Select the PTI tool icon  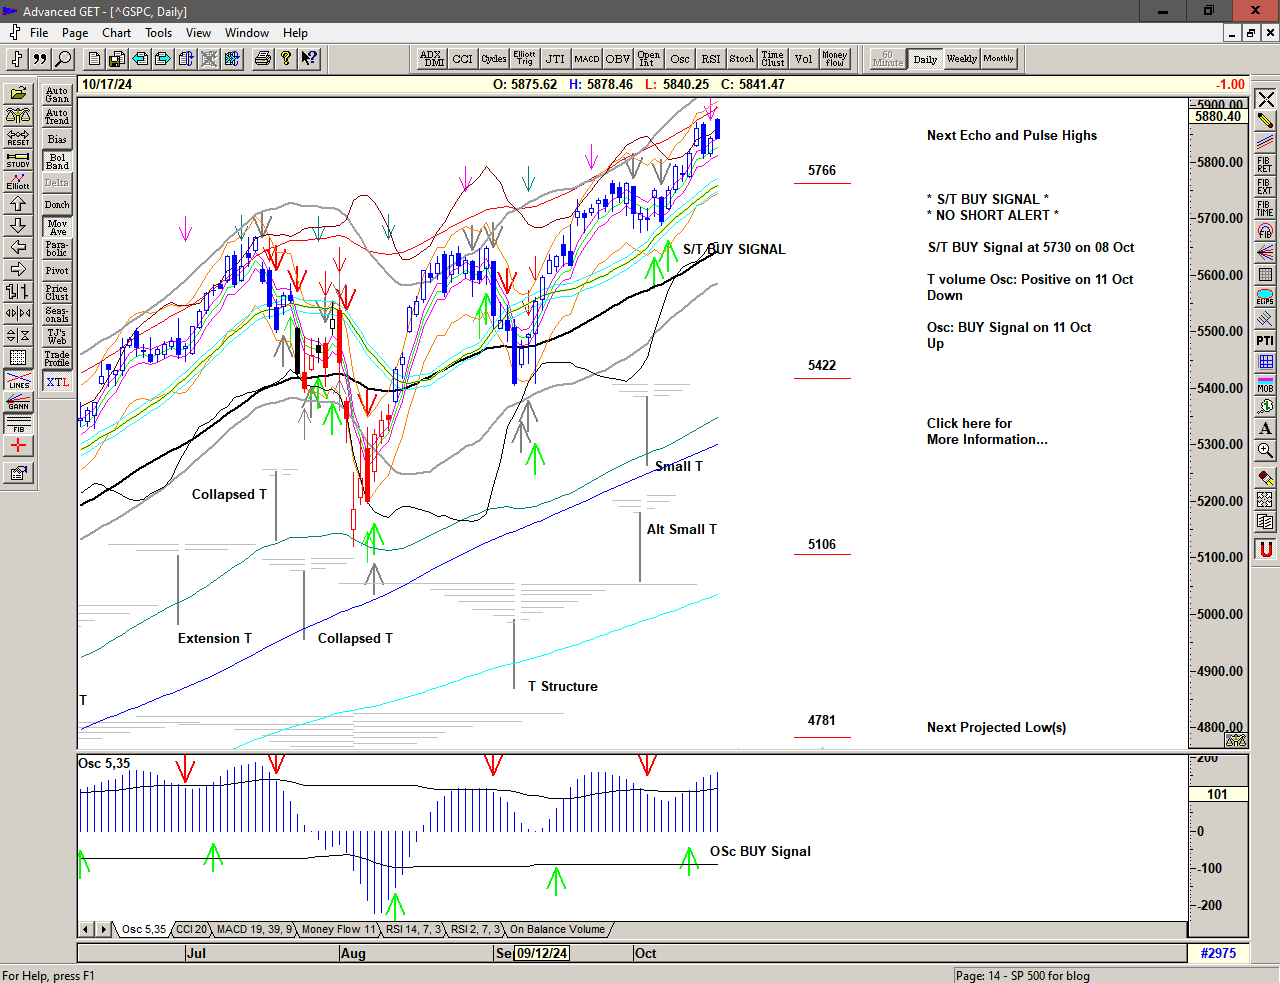click(x=1265, y=340)
